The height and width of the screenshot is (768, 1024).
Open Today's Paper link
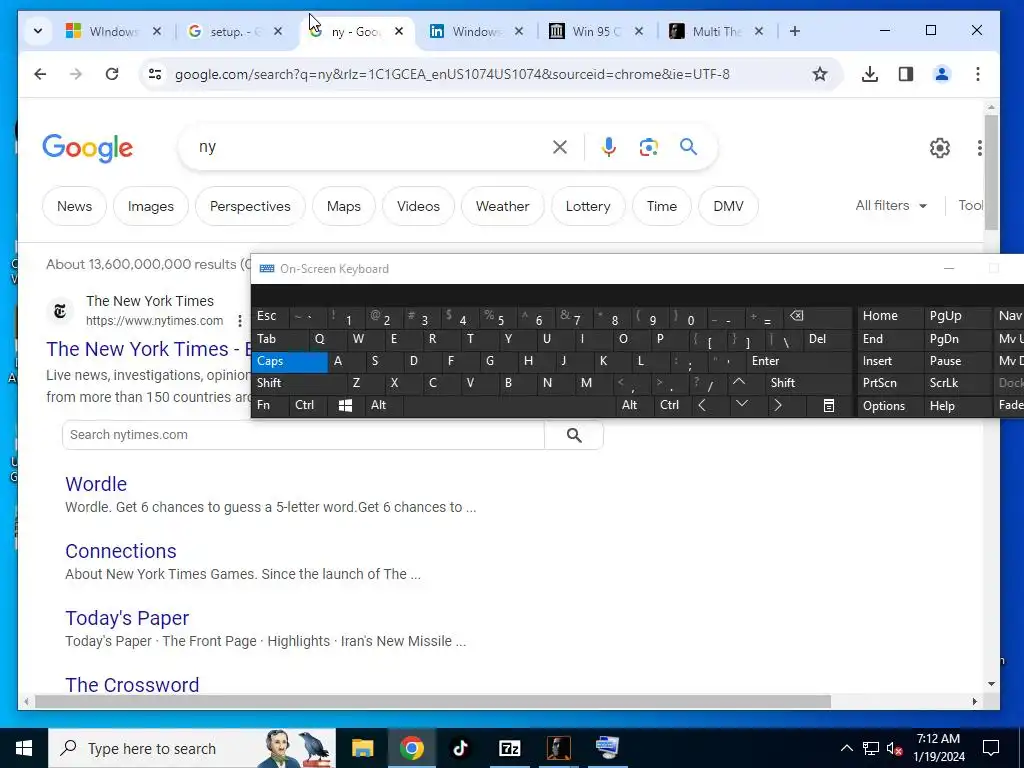(127, 618)
